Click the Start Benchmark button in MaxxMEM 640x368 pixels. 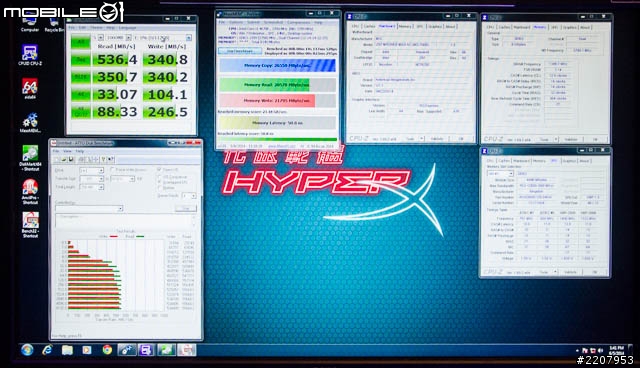[x=240, y=51]
